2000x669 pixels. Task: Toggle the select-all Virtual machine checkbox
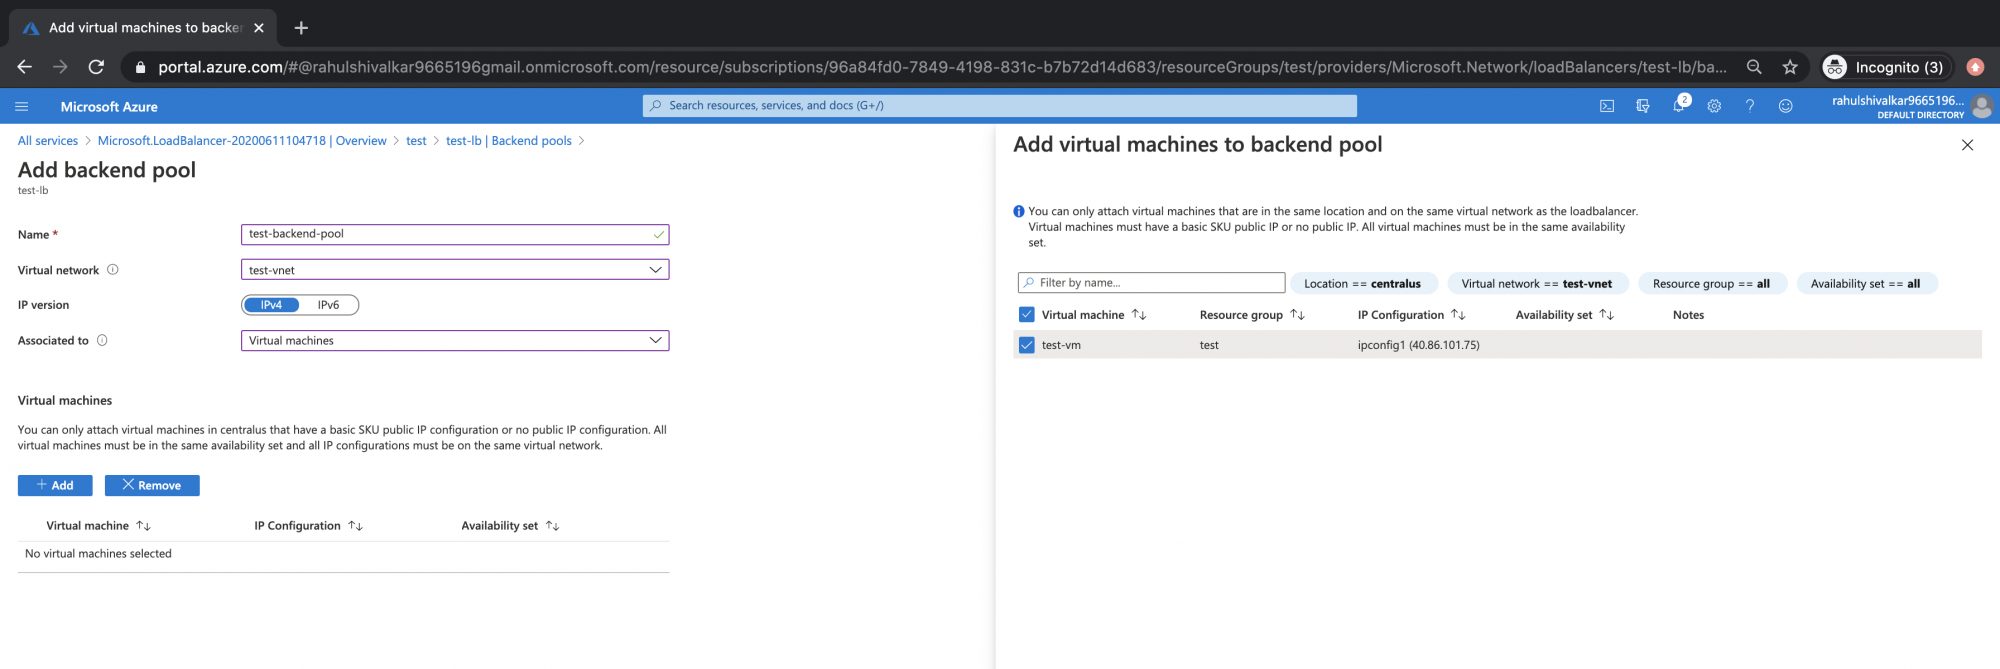pyautogui.click(x=1026, y=315)
